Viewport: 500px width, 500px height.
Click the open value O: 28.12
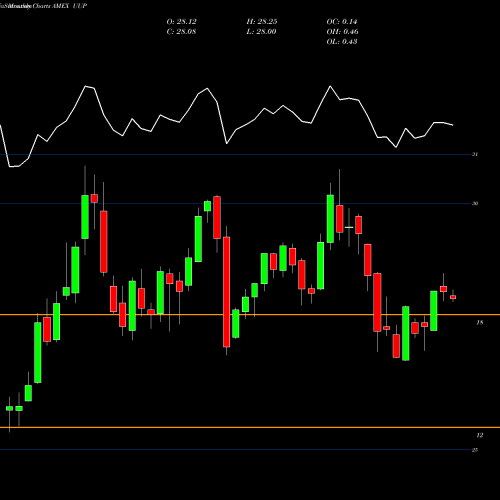tap(181, 22)
